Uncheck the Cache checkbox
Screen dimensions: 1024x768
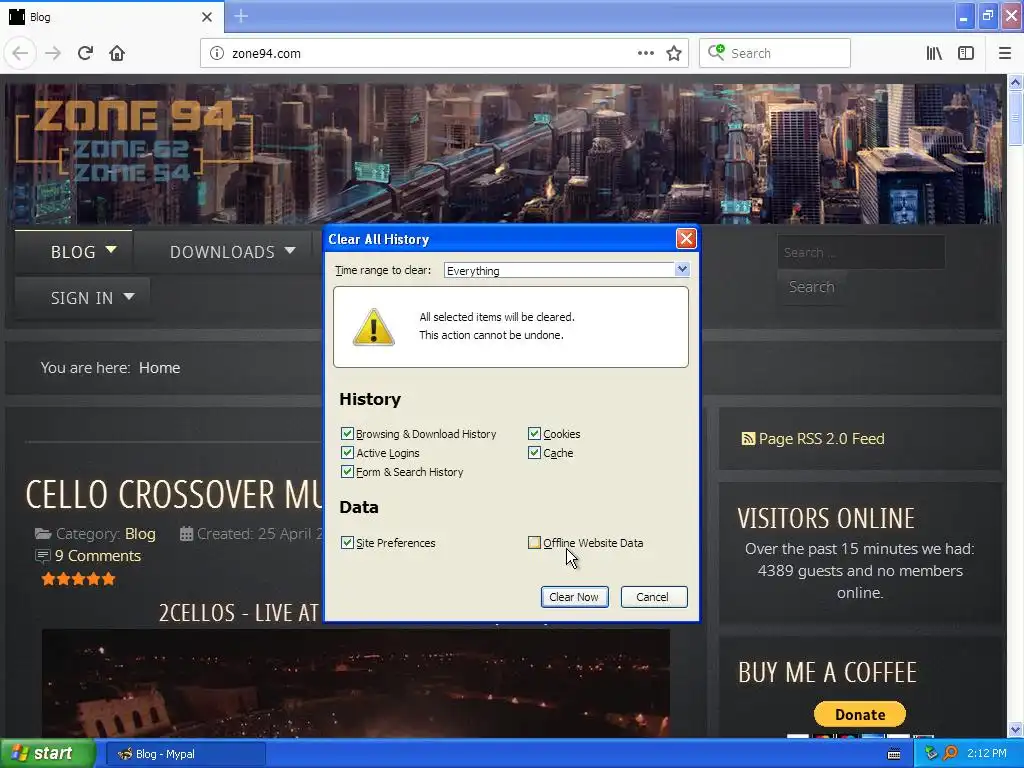pyautogui.click(x=534, y=453)
